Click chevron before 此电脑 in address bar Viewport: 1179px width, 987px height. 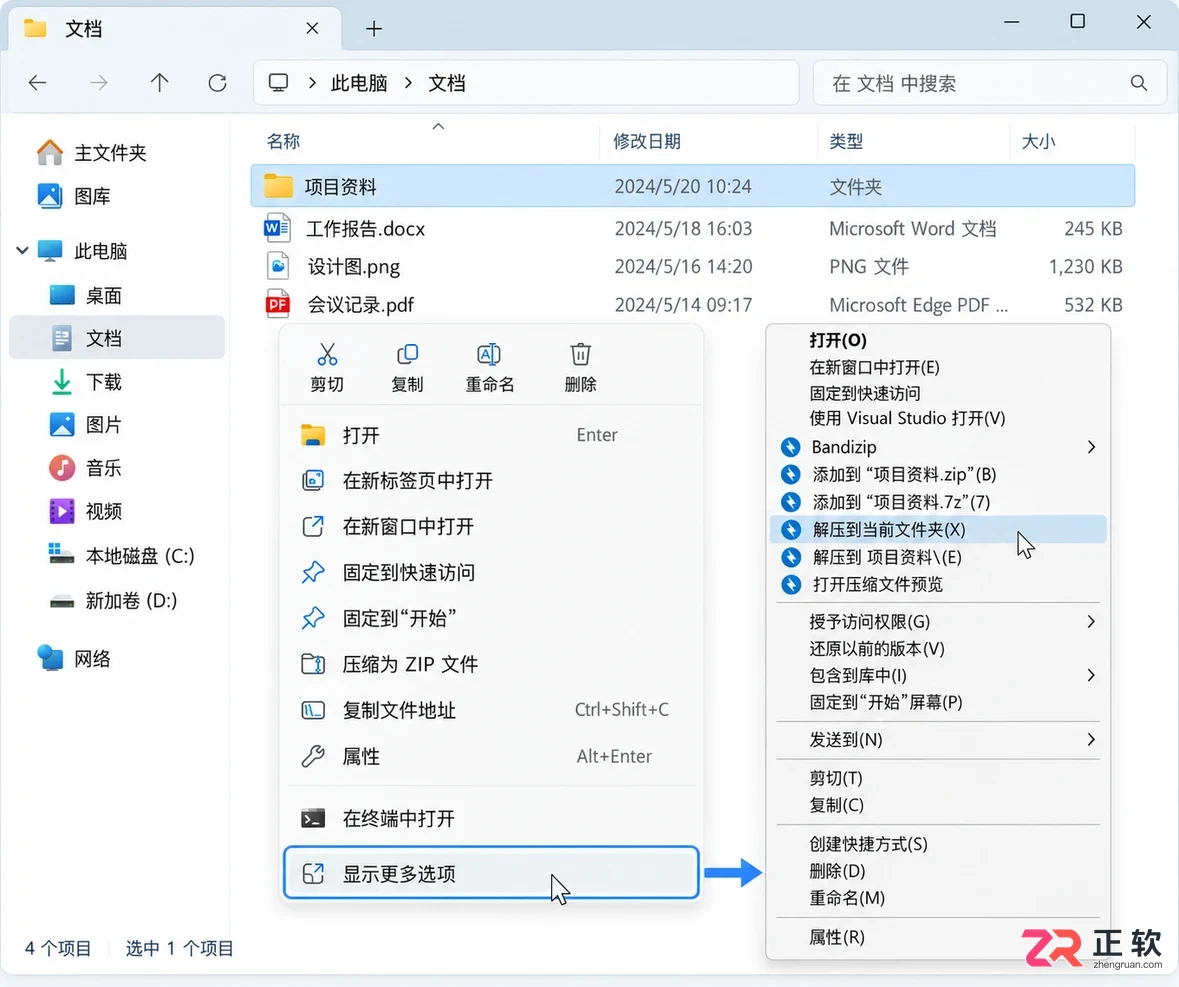click(311, 83)
